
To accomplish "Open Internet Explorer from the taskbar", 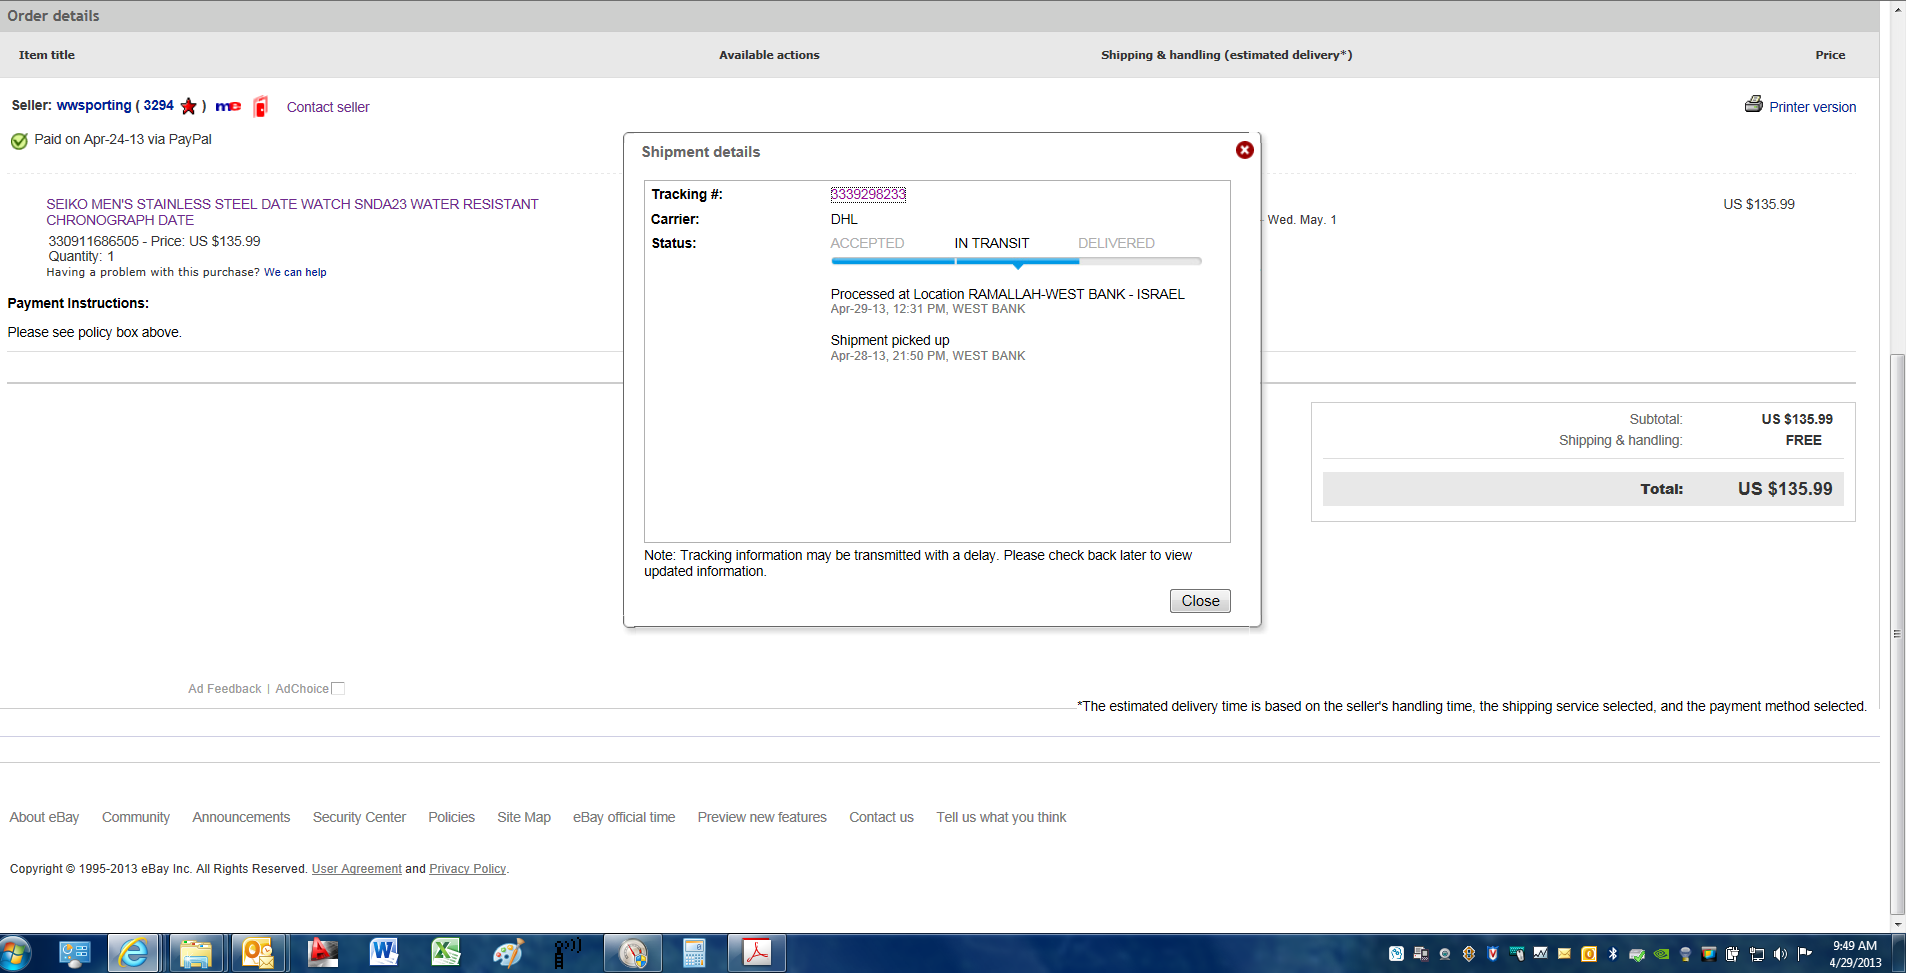I will [133, 954].
